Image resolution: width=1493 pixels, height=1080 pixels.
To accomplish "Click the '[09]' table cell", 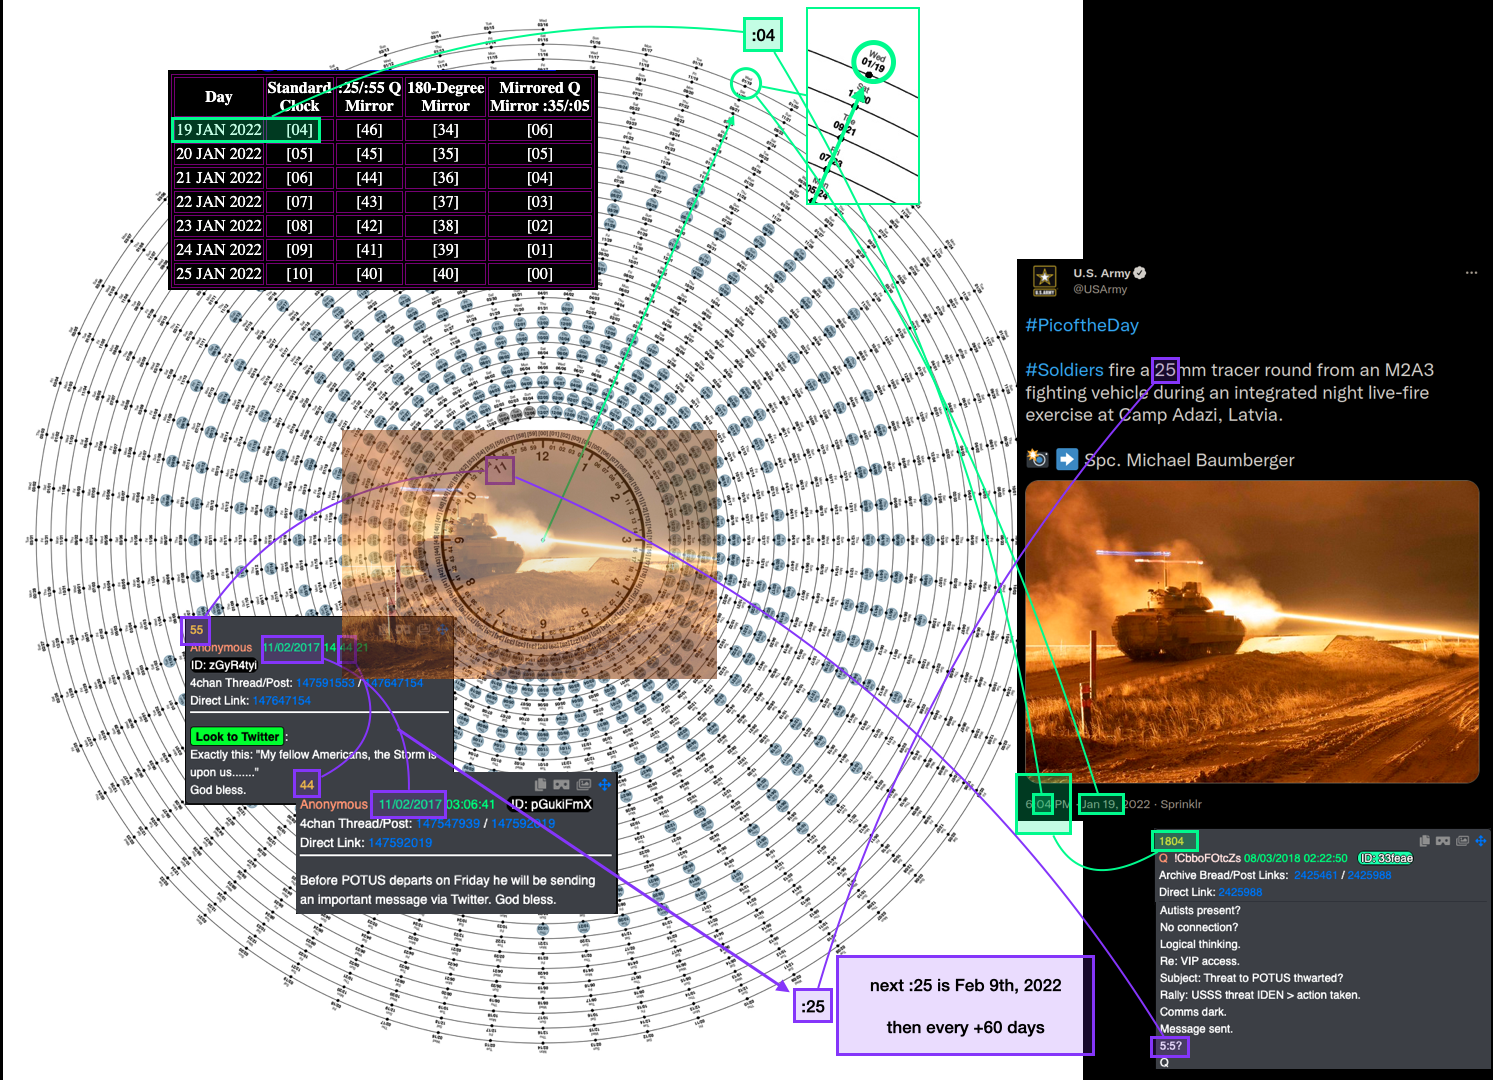I will point(300,249).
